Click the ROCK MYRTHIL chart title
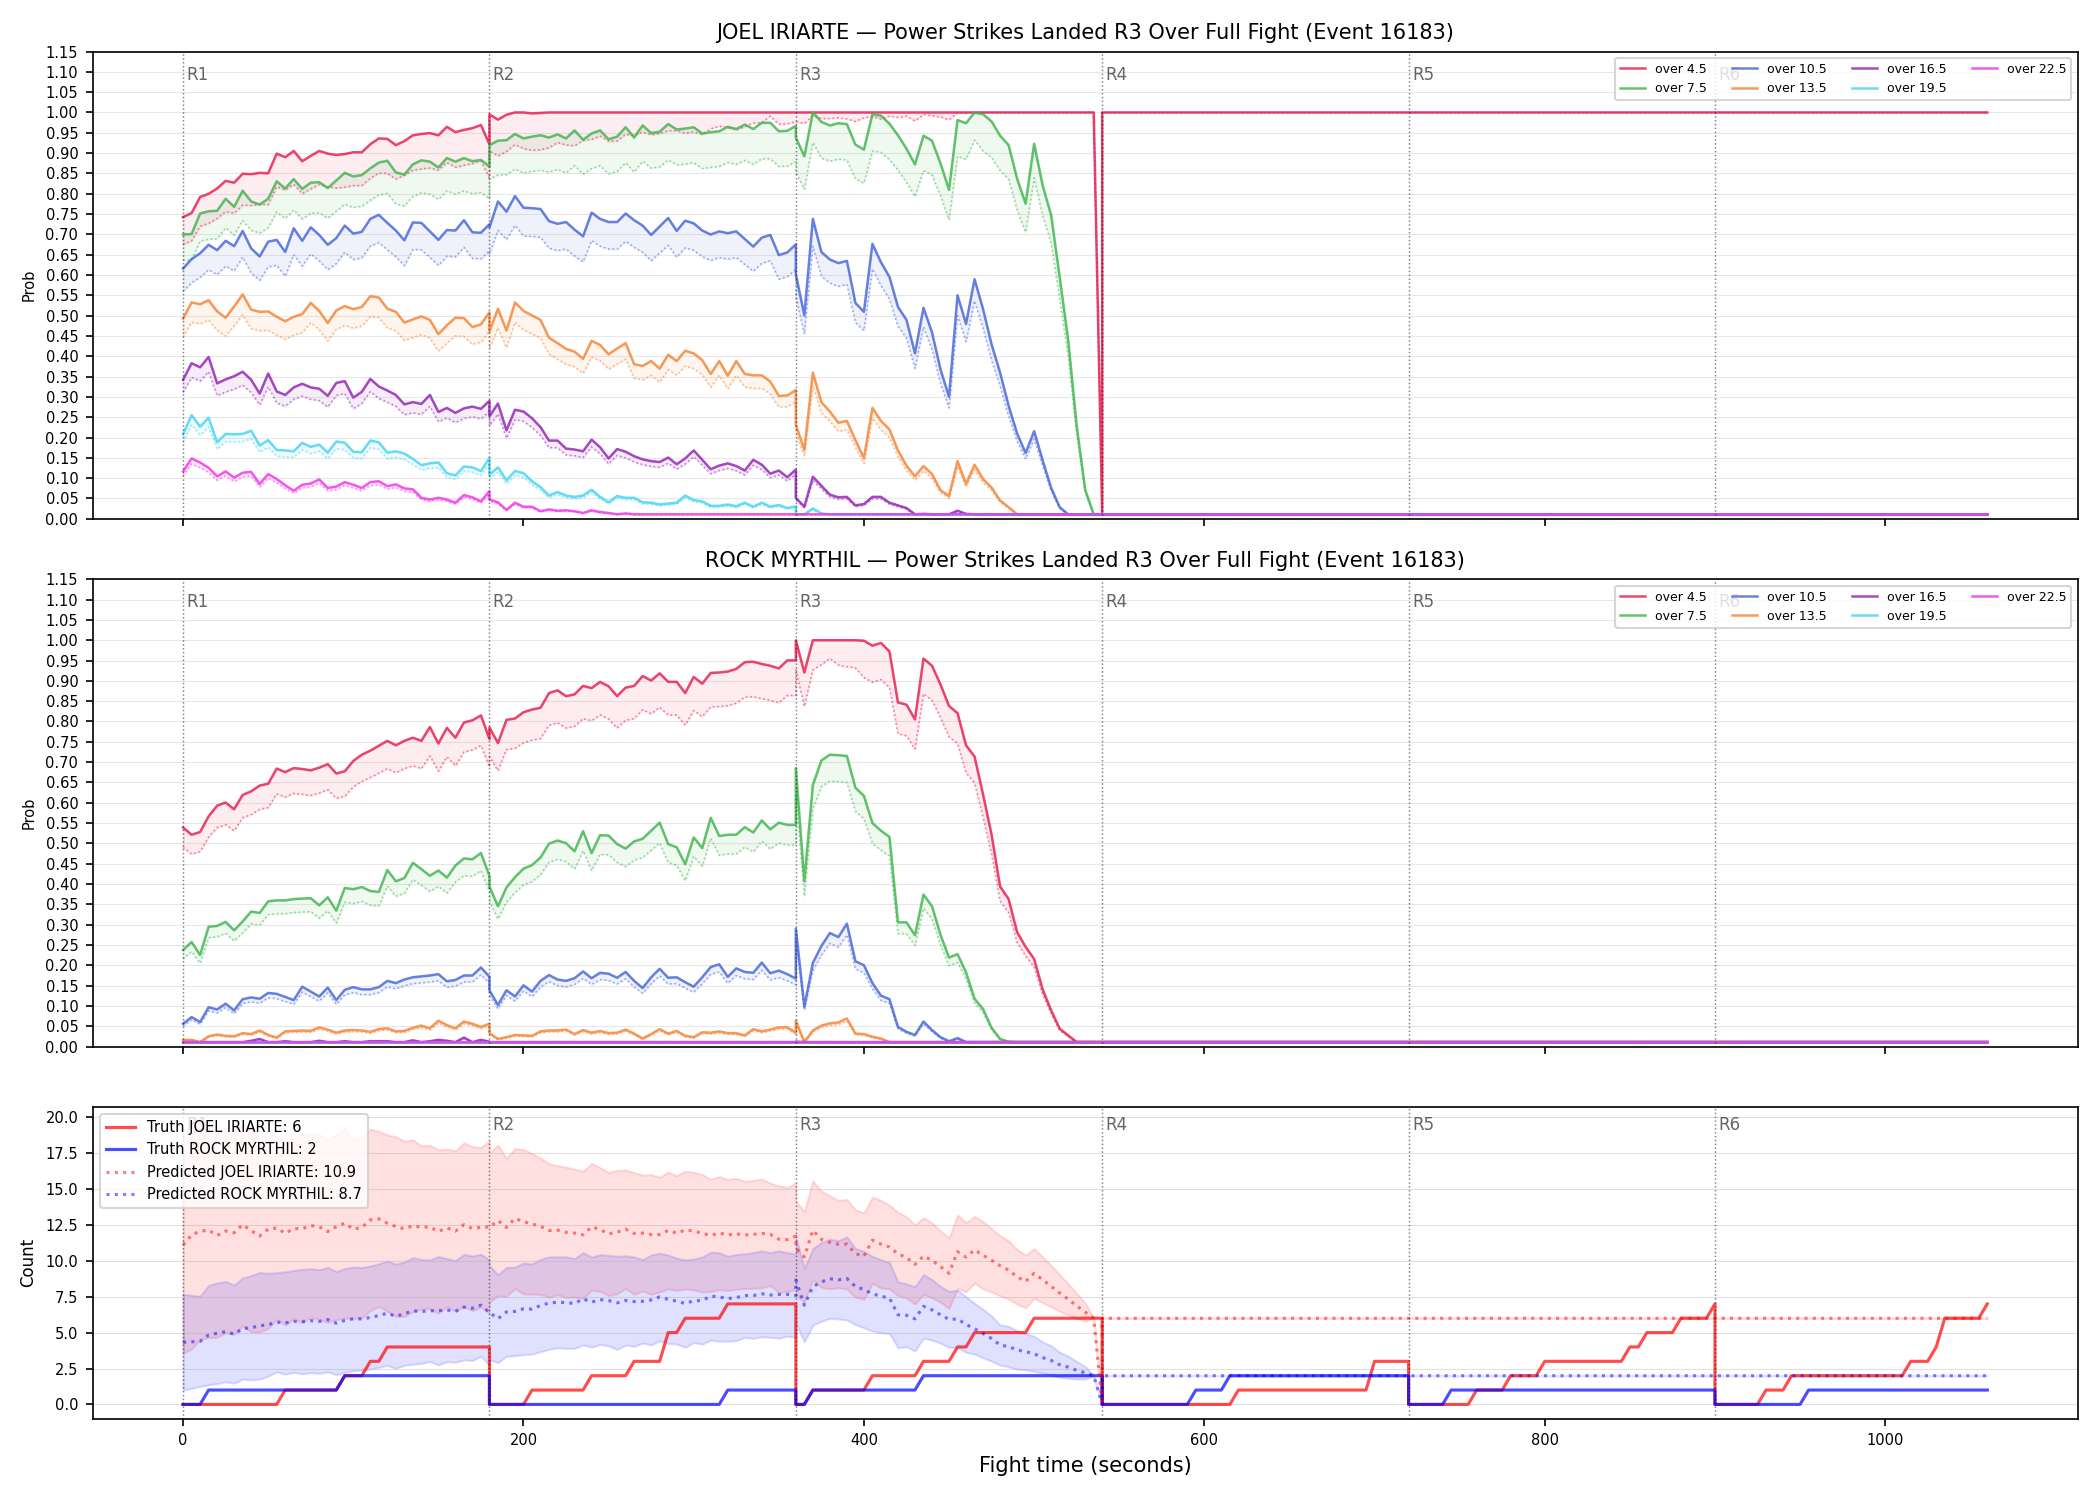 click(1084, 560)
